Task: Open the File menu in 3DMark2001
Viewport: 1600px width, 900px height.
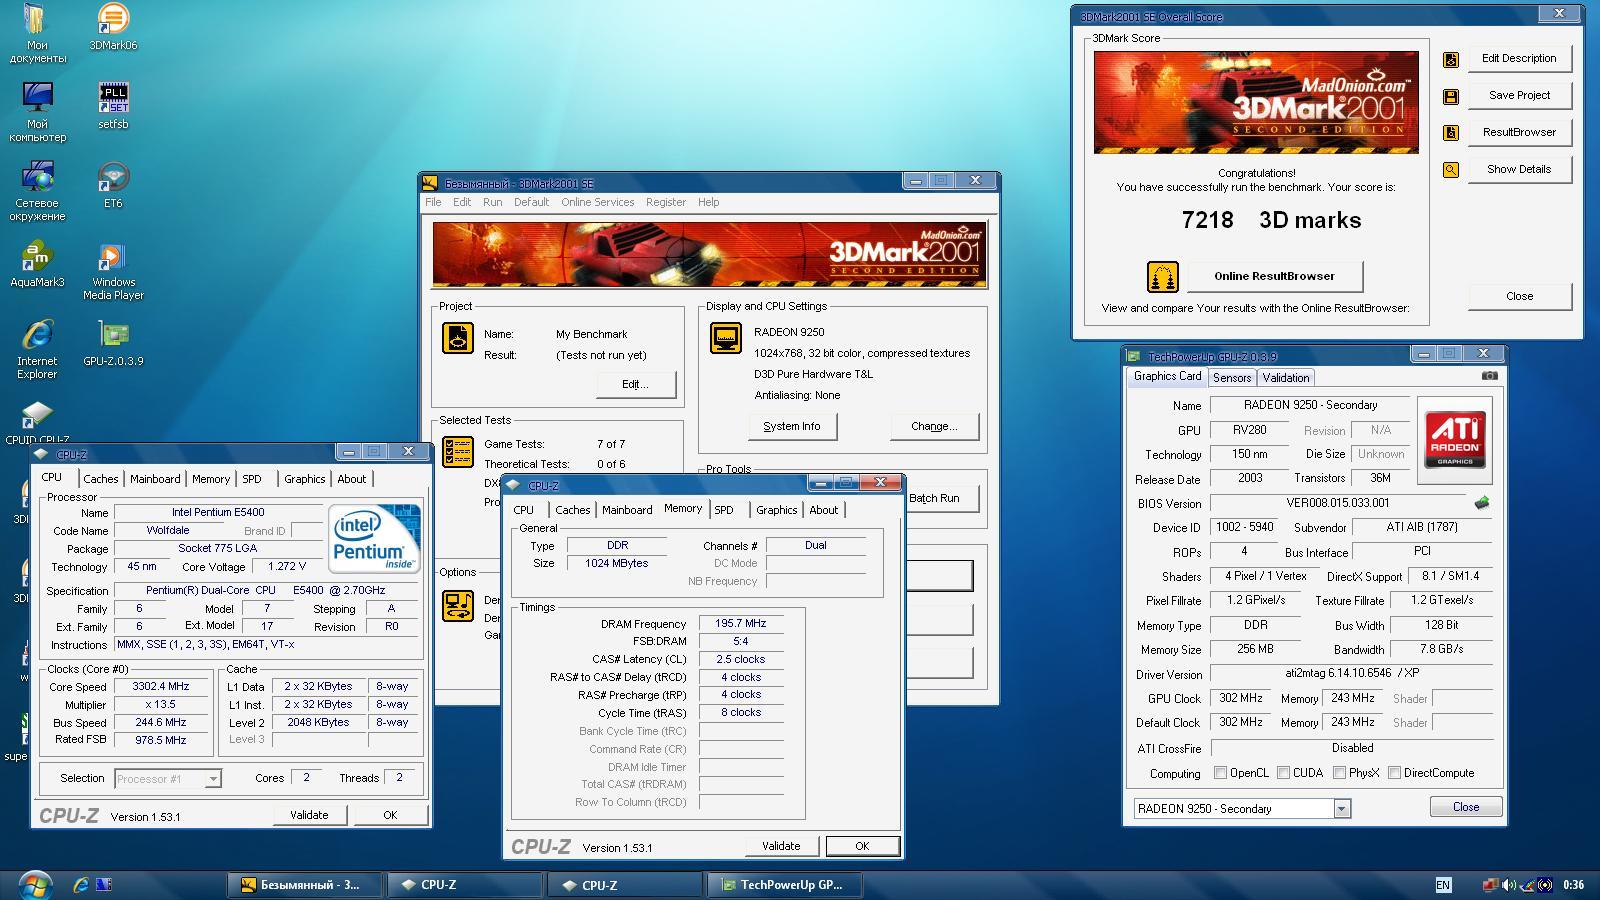Action: pyautogui.click(x=433, y=202)
